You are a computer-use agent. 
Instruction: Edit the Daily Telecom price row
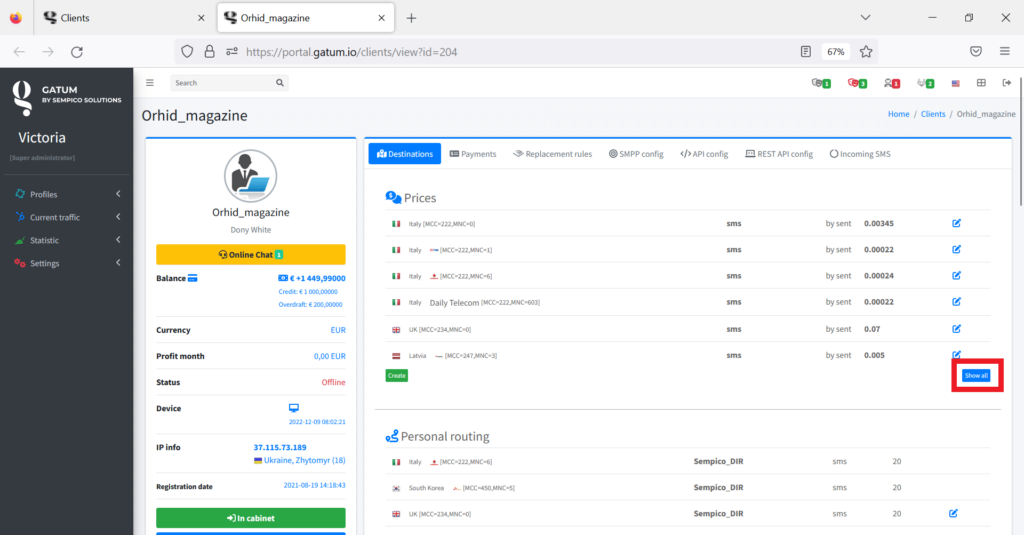(956, 302)
